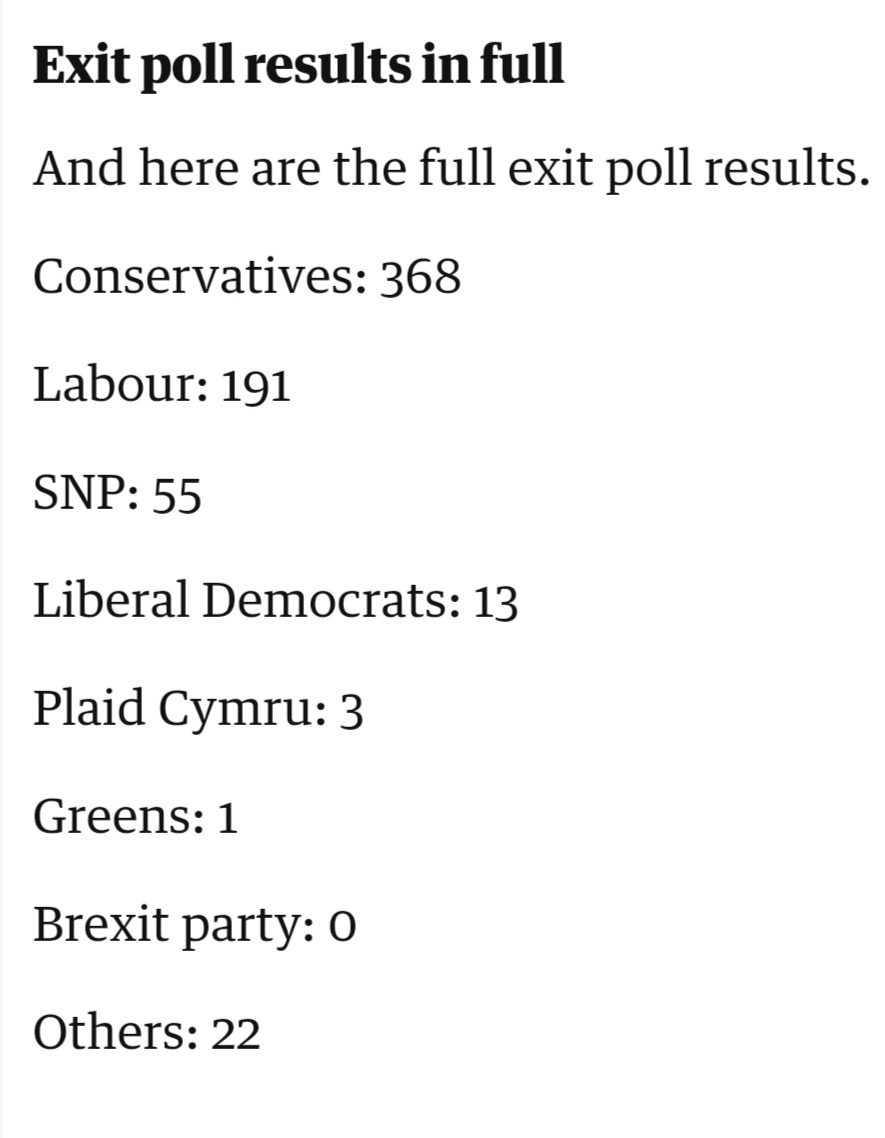Select the Others seat number 22
Image resolution: width=885 pixels, height=1138 pixels.
pos(236,1034)
